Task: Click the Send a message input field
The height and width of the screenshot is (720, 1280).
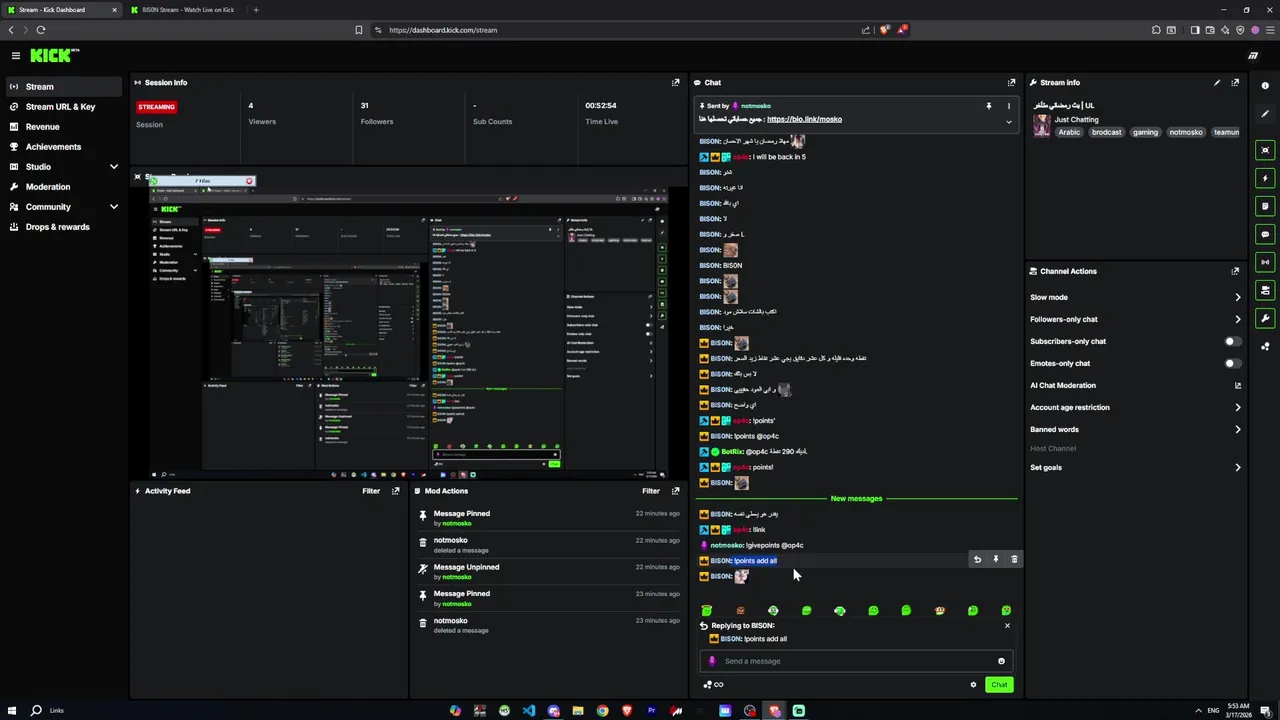Action: pyautogui.click(x=855, y=661)
